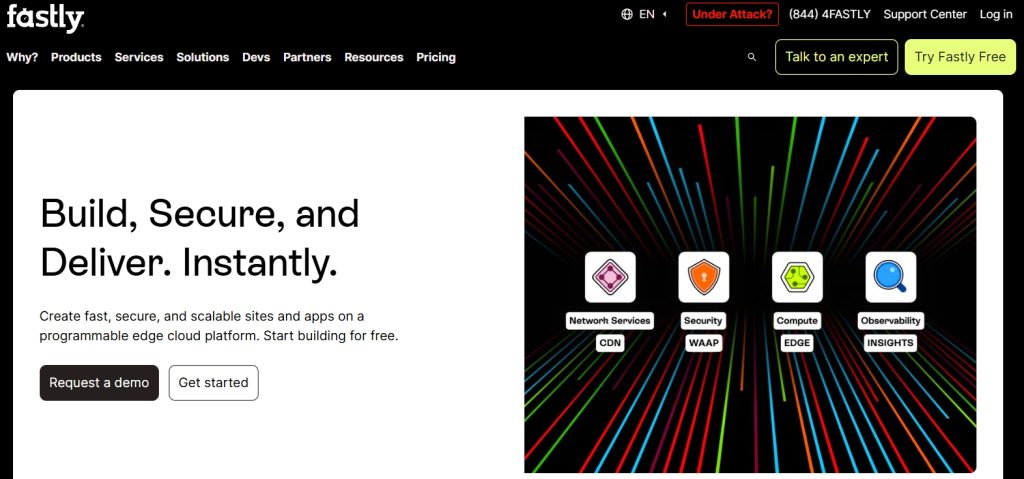Image resolution: width=1024 pixels, height=479 pixels.
Task: Click the Try Fastly Free button
Action: (x=960, y=57)
